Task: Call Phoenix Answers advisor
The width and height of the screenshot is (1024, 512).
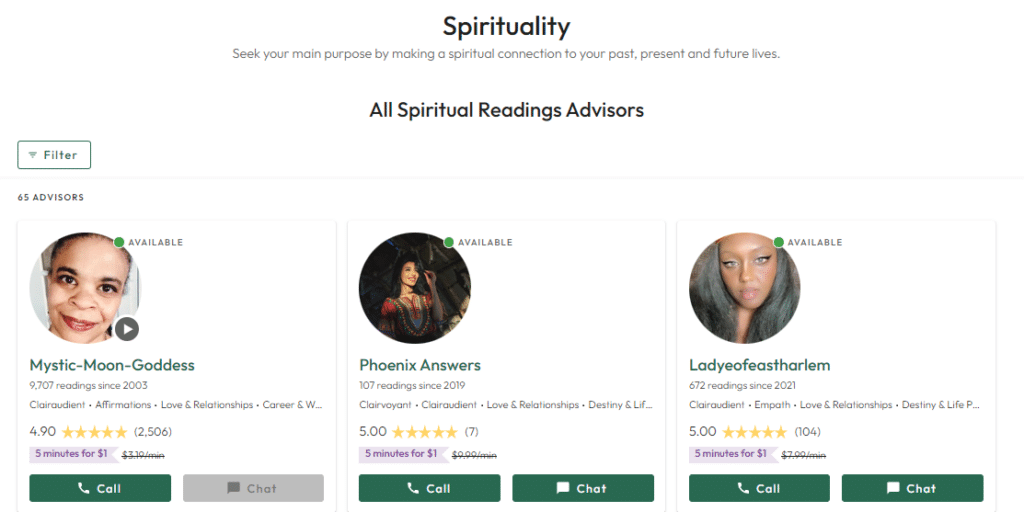Action: point(430,488)
